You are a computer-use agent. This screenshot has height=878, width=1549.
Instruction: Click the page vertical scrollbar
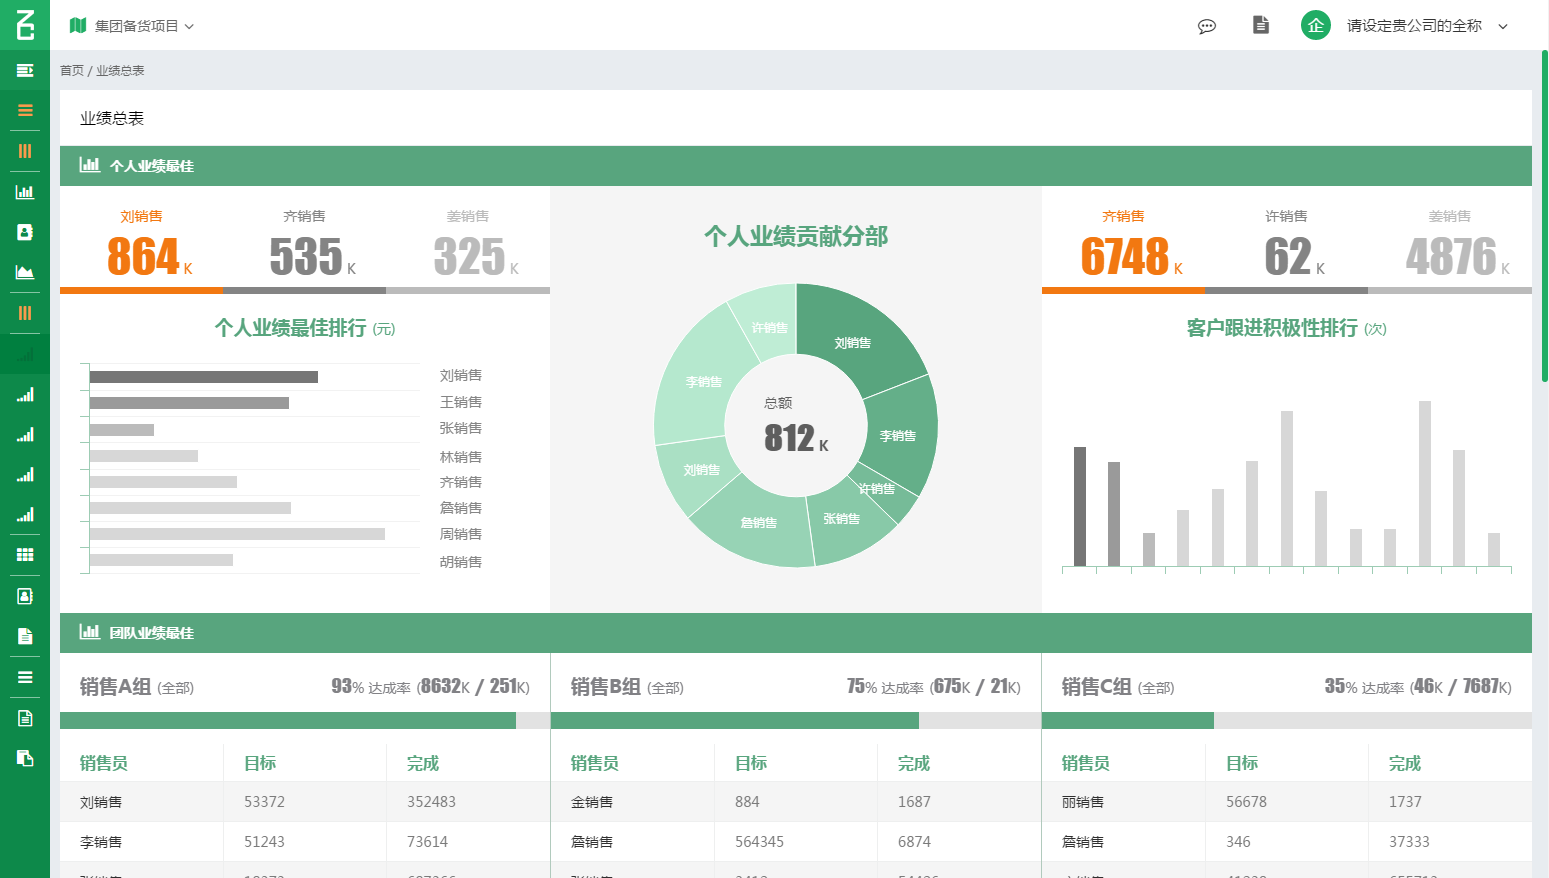pos(1544,215)
